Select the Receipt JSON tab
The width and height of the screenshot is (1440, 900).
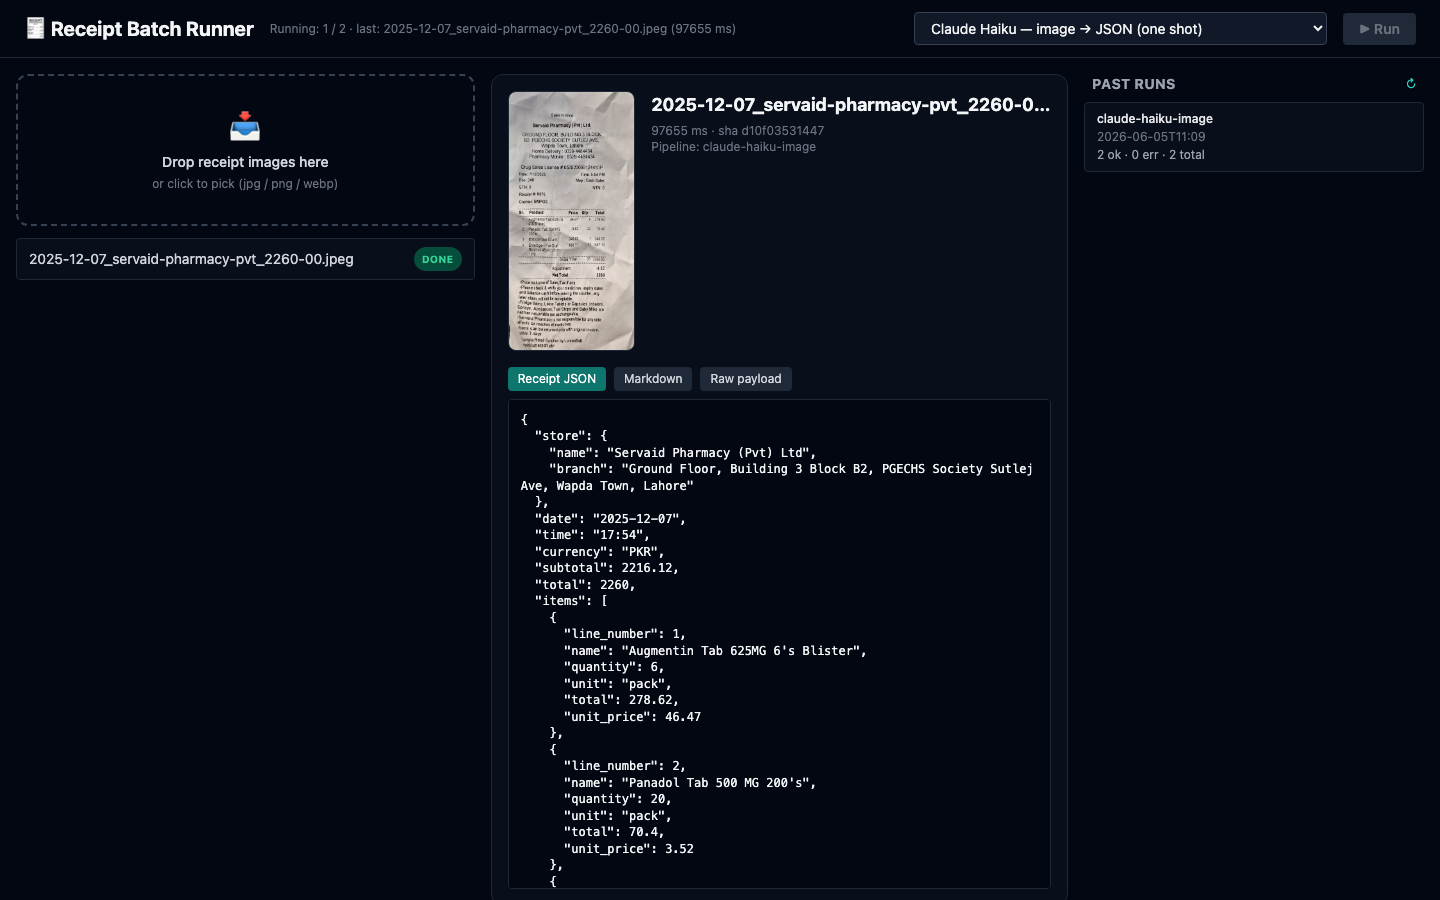(557, 379)
